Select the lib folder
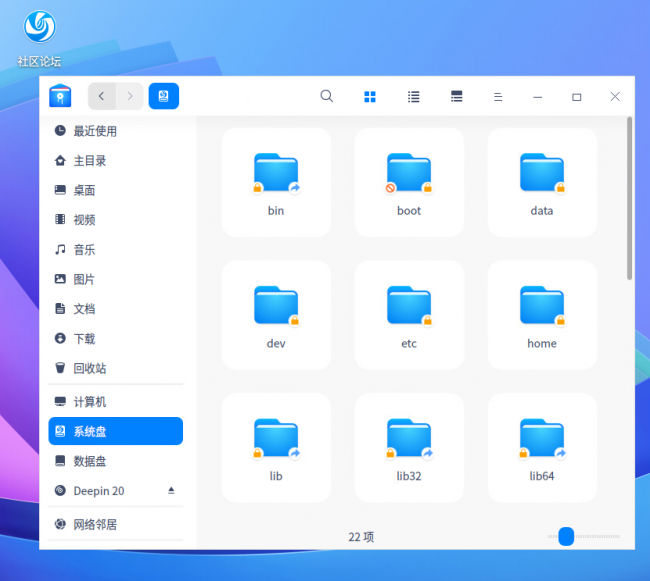This screenshot has width=650, height=581. point(276,448)
